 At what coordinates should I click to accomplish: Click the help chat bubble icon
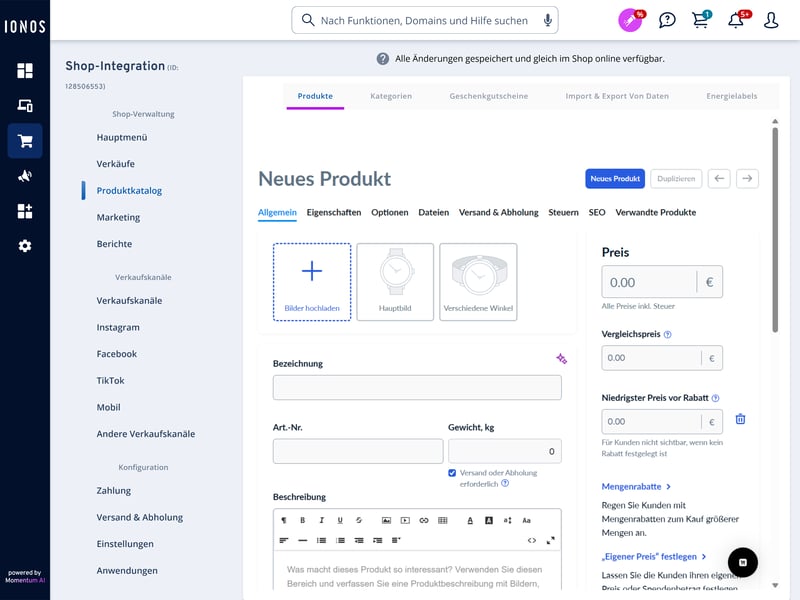pyautogui.click(x=667, y=20)
